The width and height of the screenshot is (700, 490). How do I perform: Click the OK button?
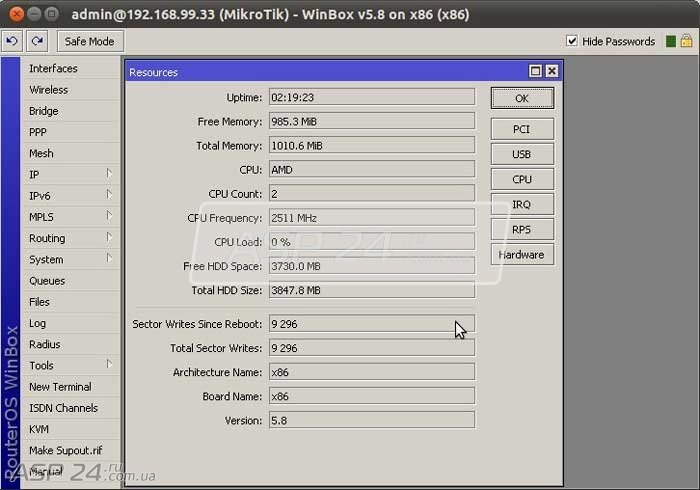(x=522, y=98)
